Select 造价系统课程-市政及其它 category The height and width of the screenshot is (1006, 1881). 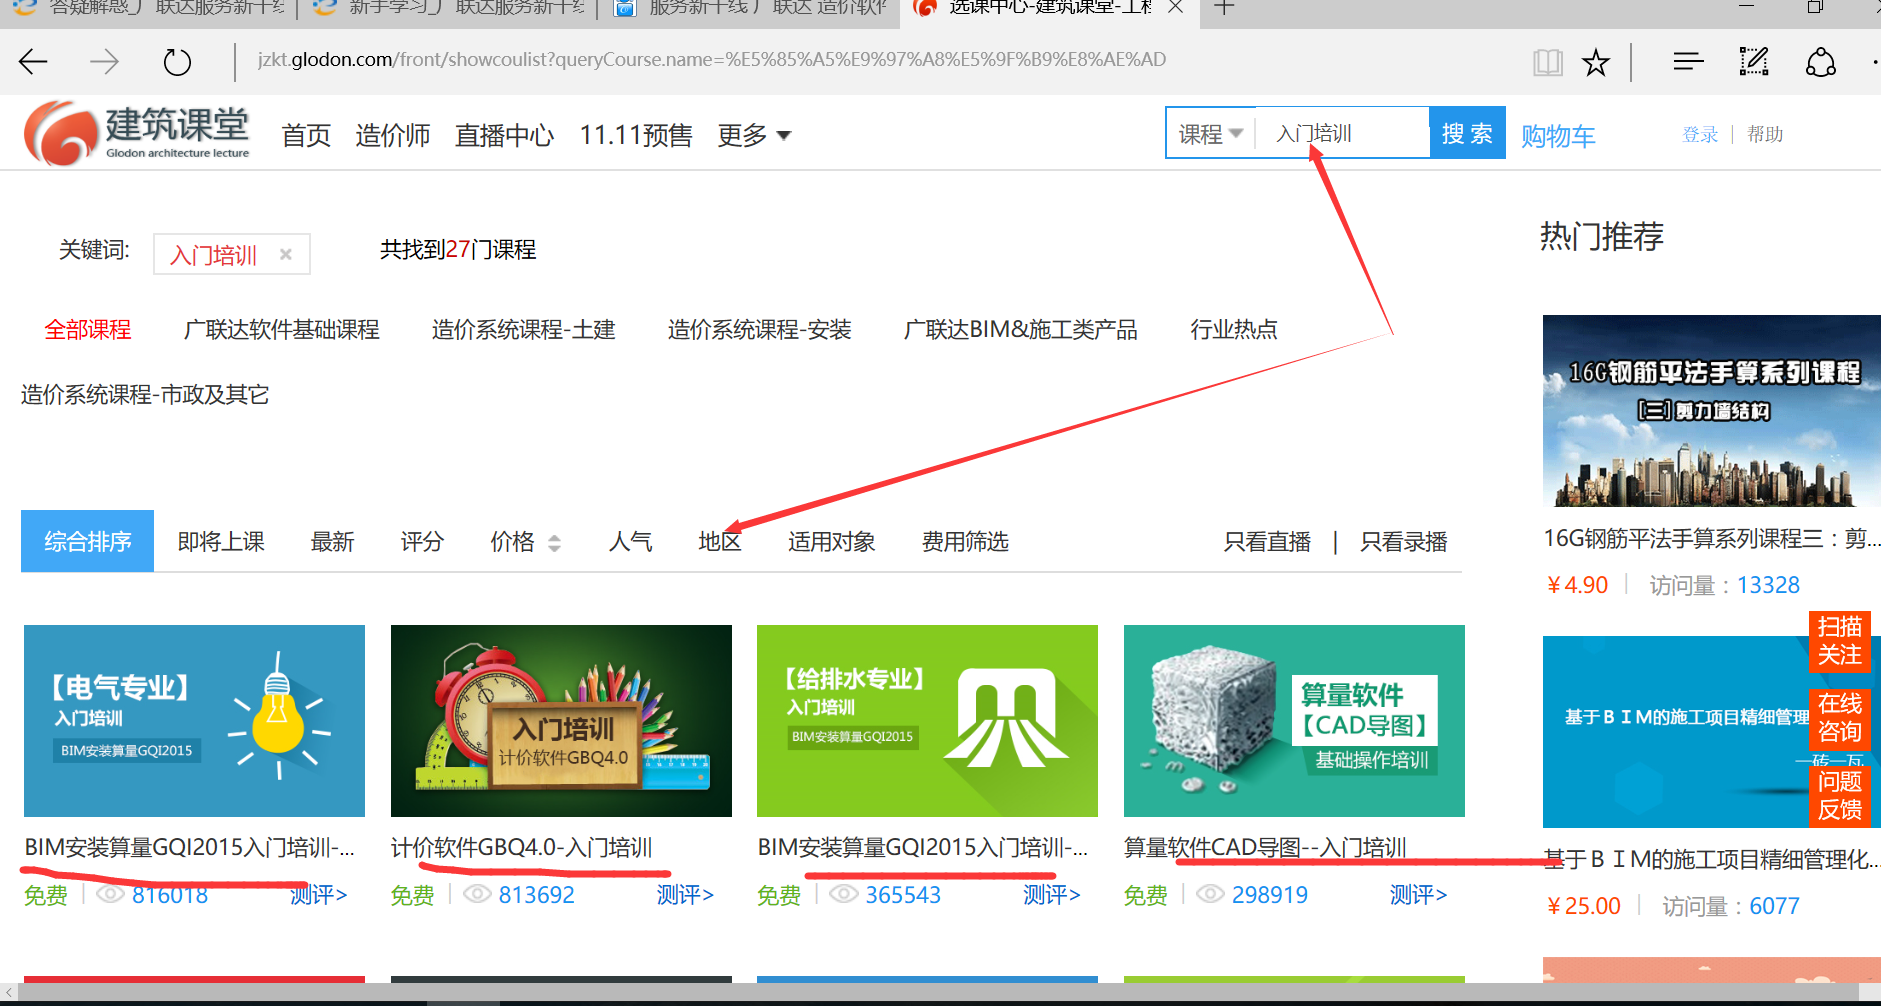[145, 395]
